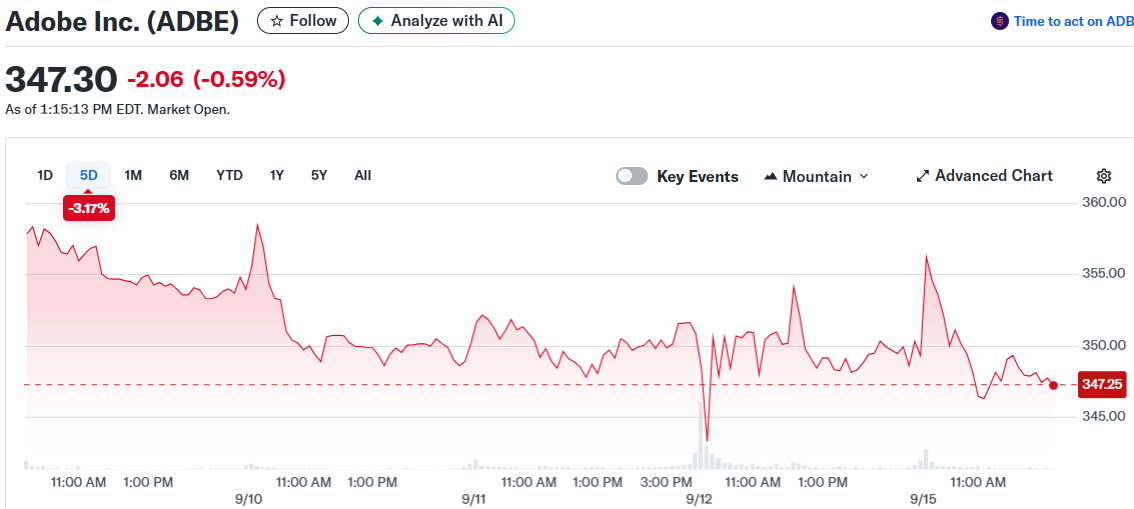1134x509 pixels.
Task: Select the 1M time range tab
Action: point(133,175)
